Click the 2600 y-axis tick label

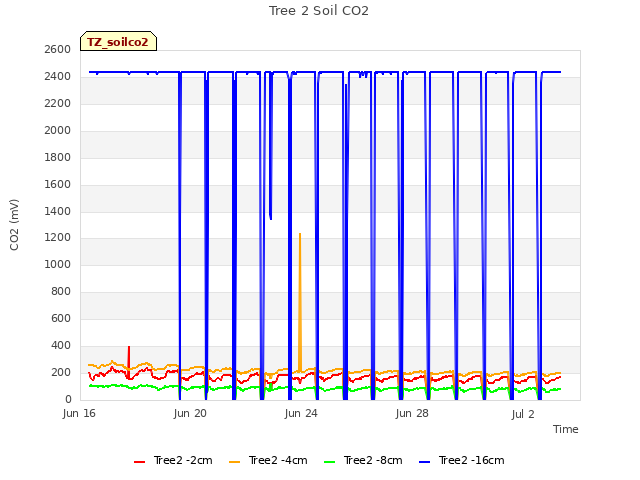(58, 49)
